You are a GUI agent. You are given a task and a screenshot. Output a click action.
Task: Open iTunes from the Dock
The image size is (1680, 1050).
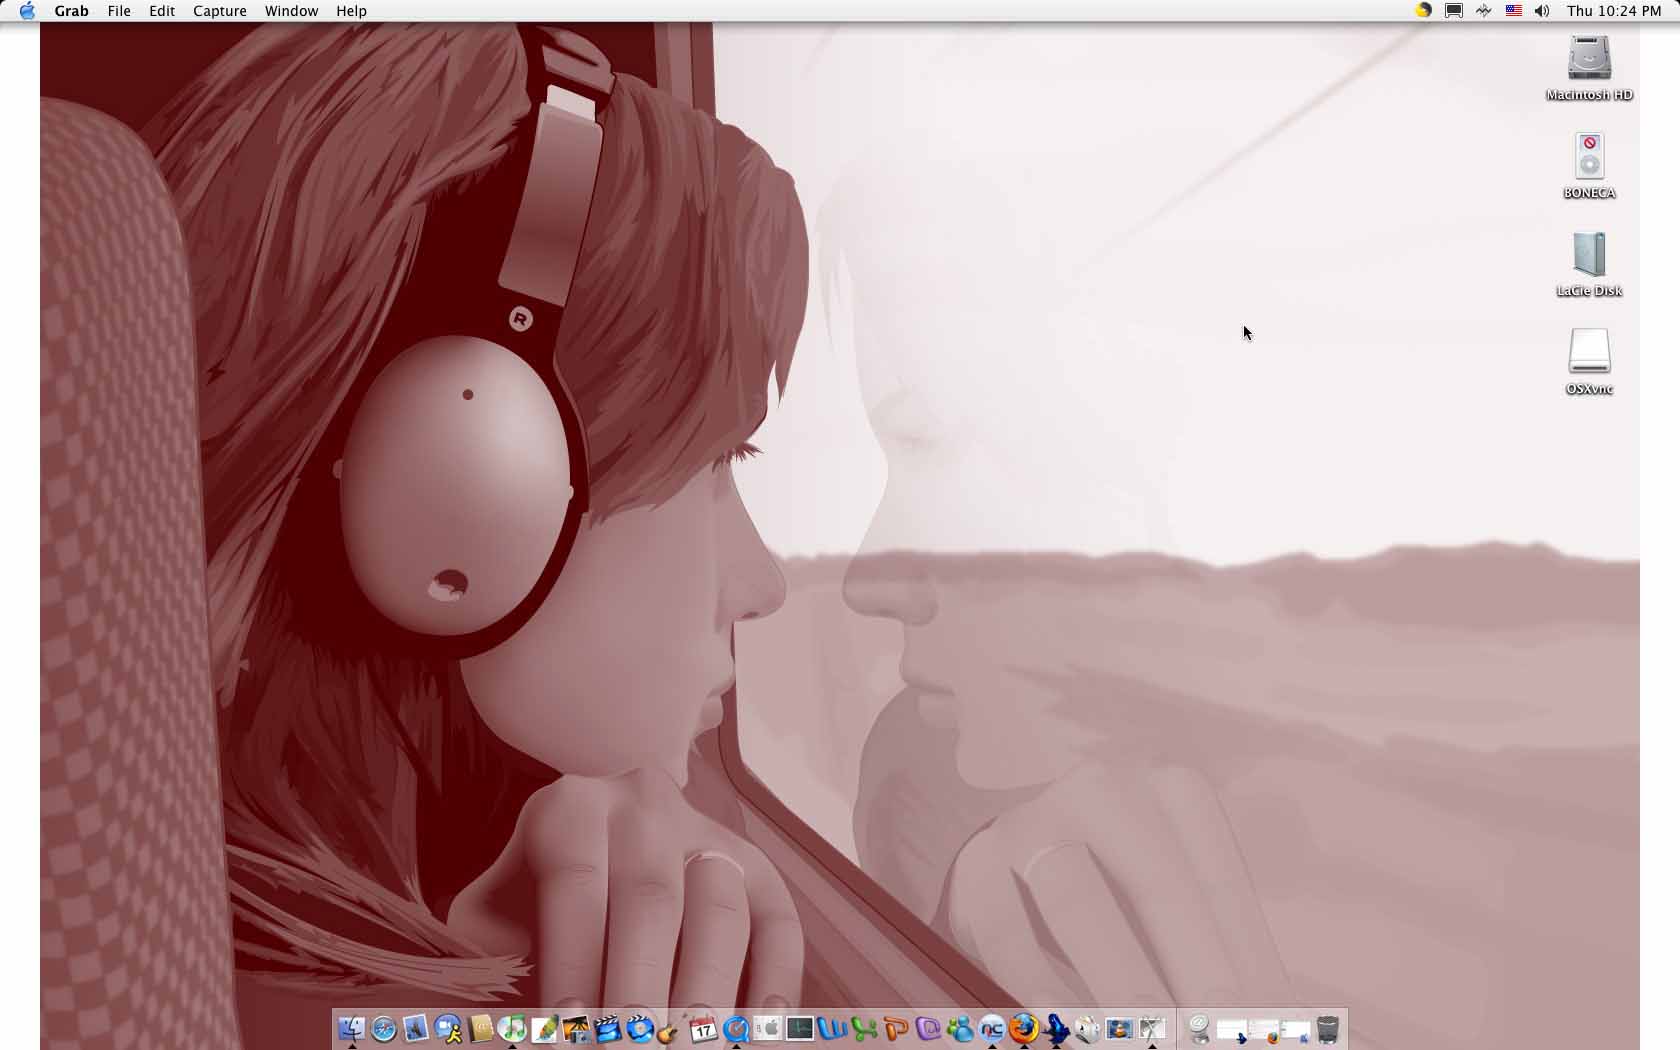(512, 1029)
